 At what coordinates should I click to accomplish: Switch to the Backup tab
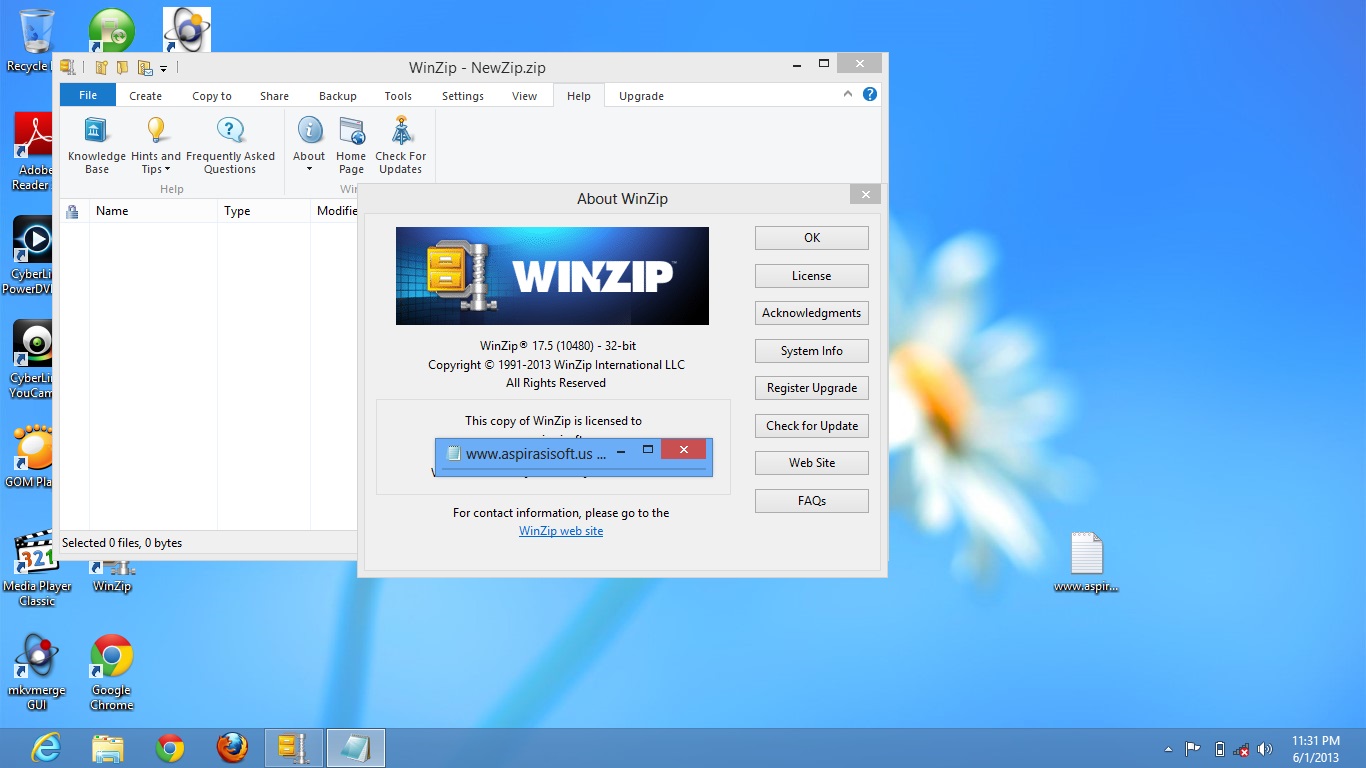338,96
